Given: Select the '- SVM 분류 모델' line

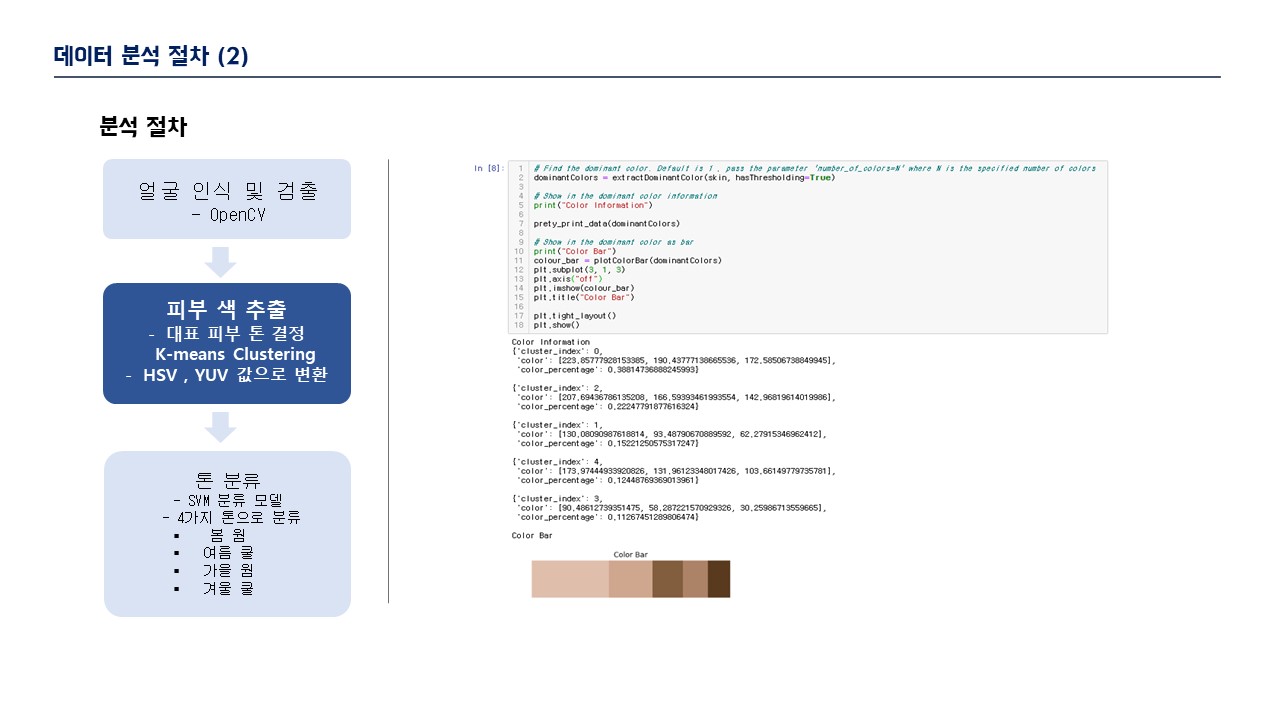Looking at the screenshot, I should (x=227, y=500).
